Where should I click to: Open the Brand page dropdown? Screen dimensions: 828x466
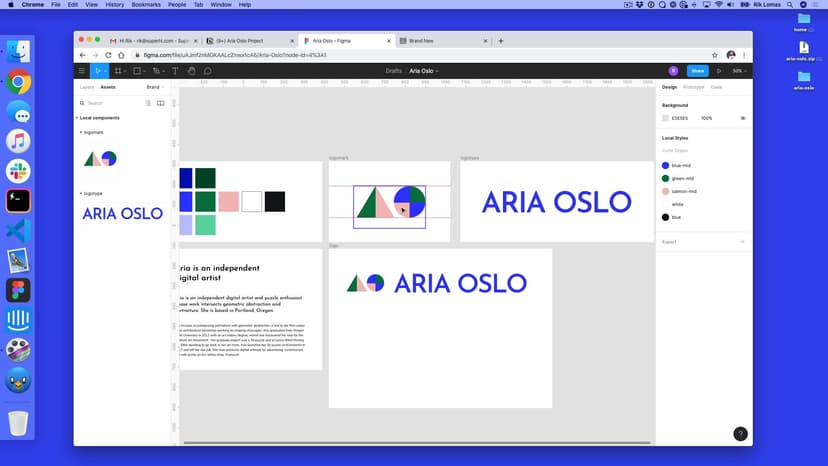[x=155, y=87]
